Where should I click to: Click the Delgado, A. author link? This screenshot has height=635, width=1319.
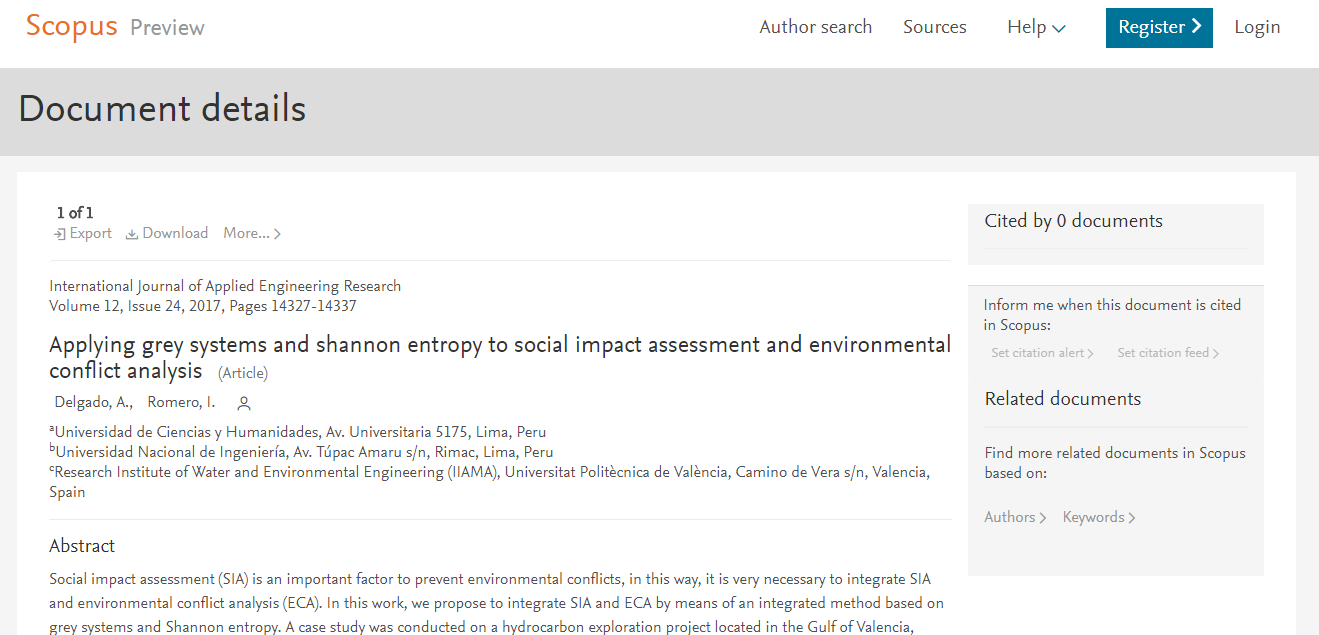tap(93, 403)
